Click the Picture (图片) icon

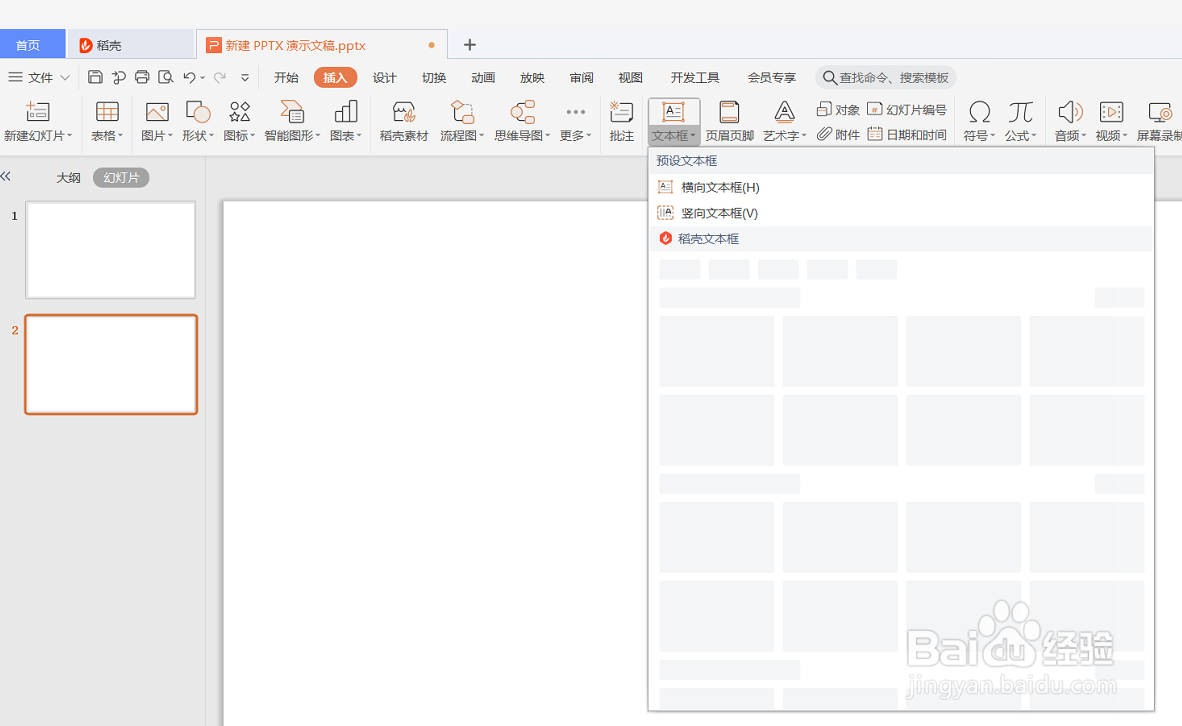pos(157,112)
